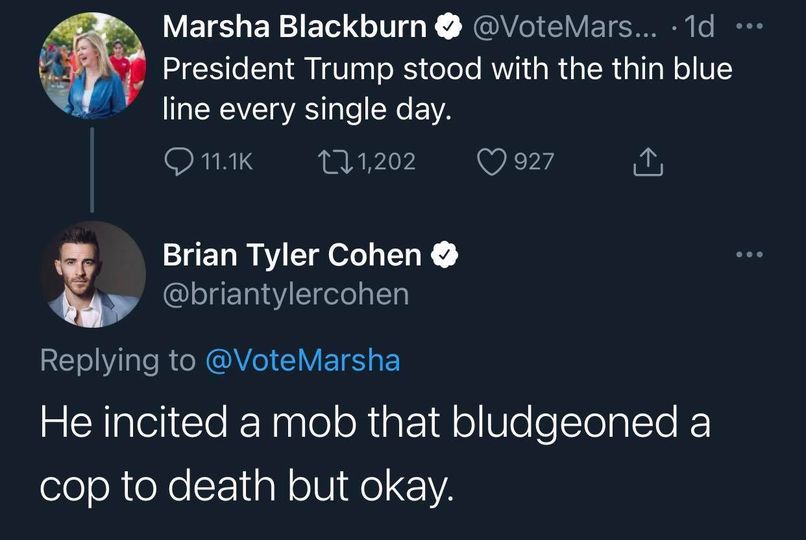Click the Brian Tyler Cohen display name

pos(292,255)
